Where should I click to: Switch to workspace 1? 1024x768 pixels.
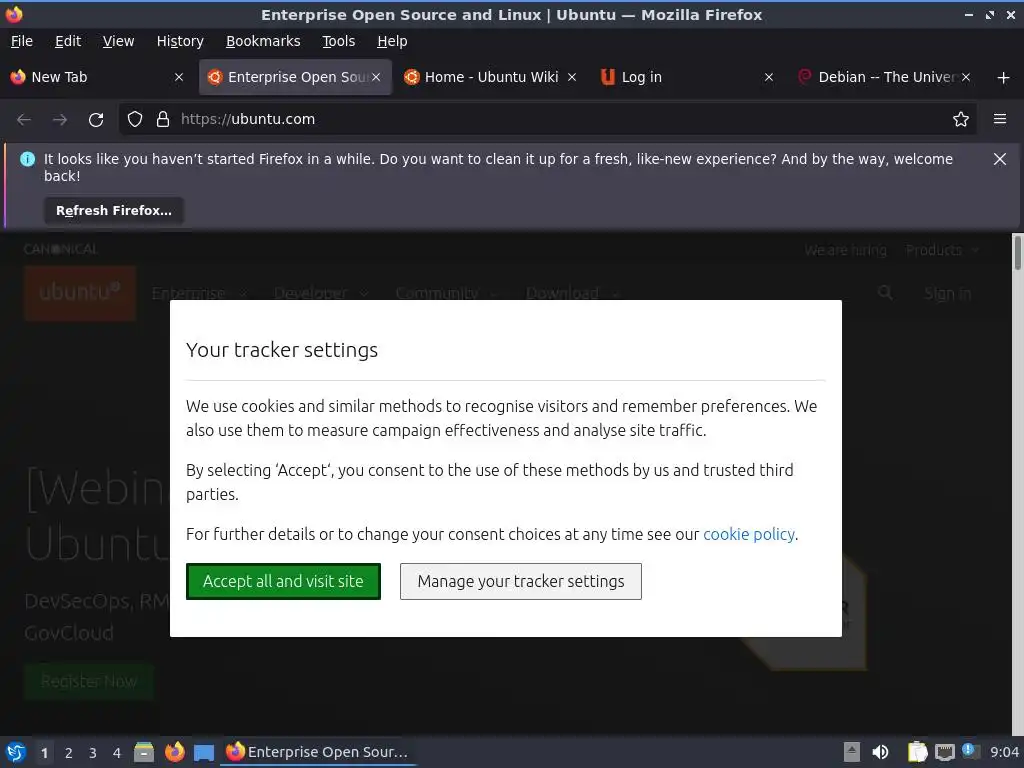coord(44,753)
